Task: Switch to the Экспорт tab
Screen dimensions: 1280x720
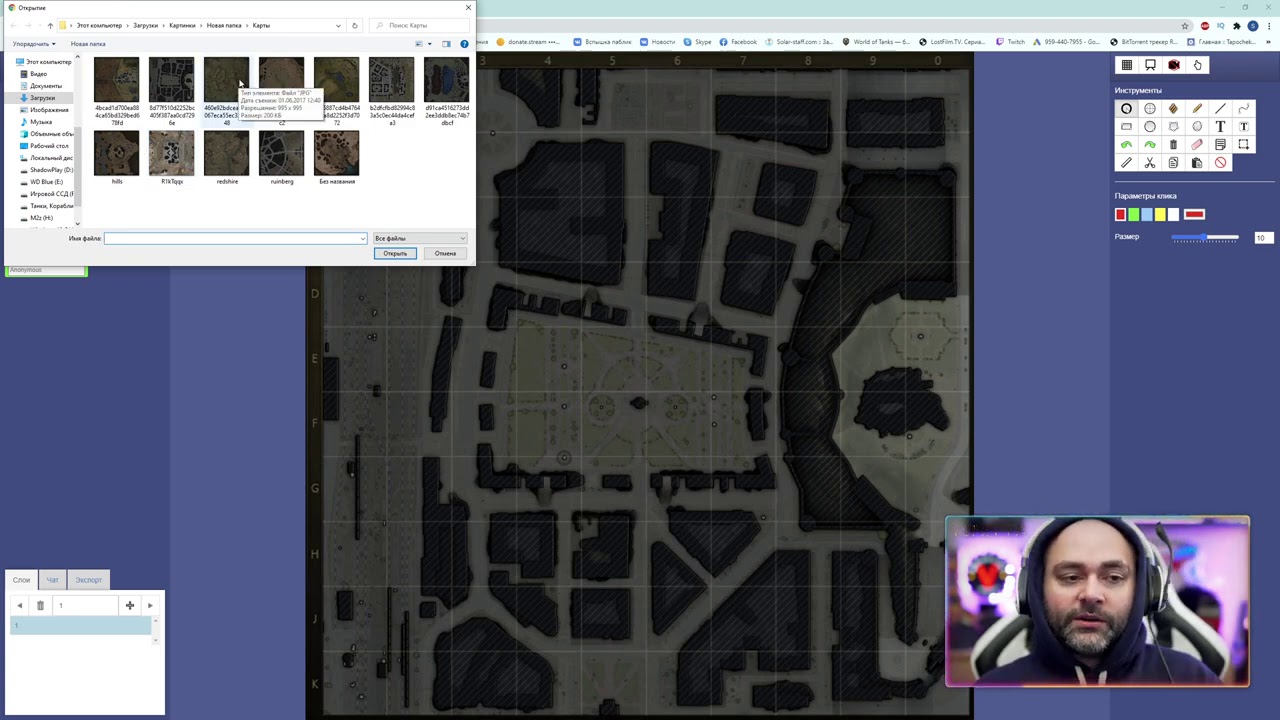Action: coord(88,580)
